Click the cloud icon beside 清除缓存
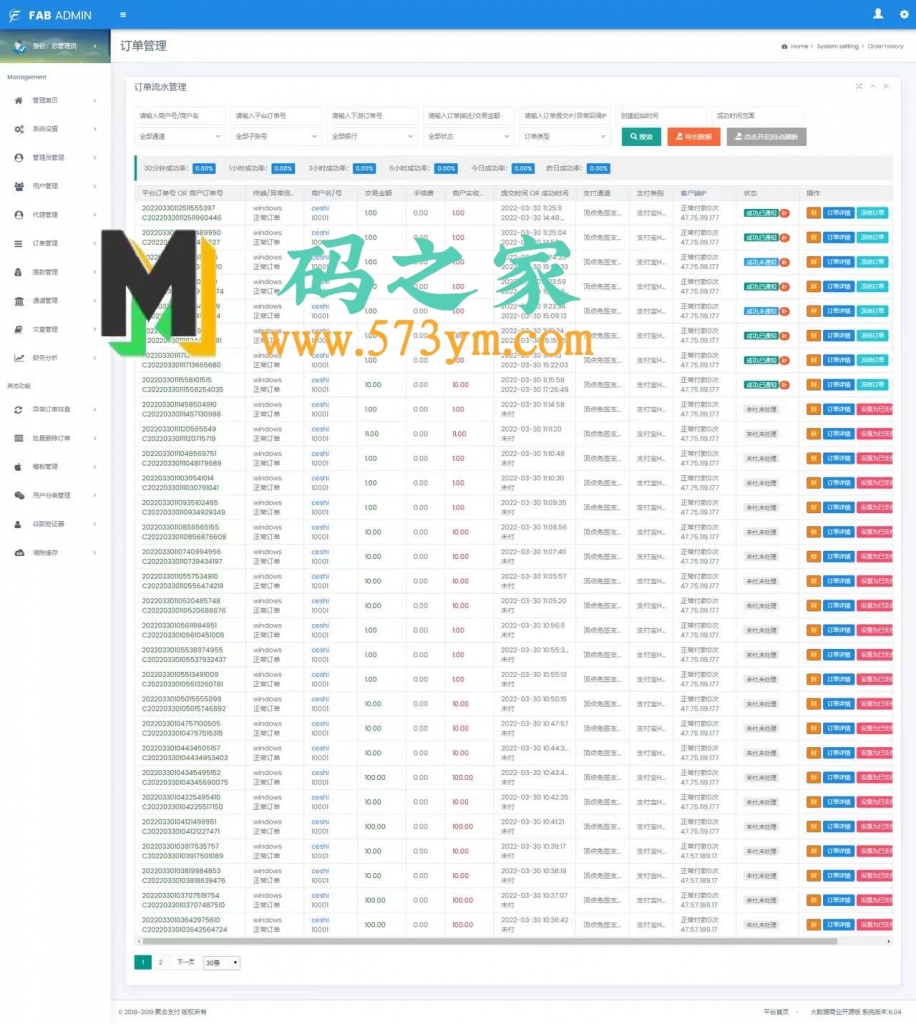916x1024 pixels. [19, 552]
